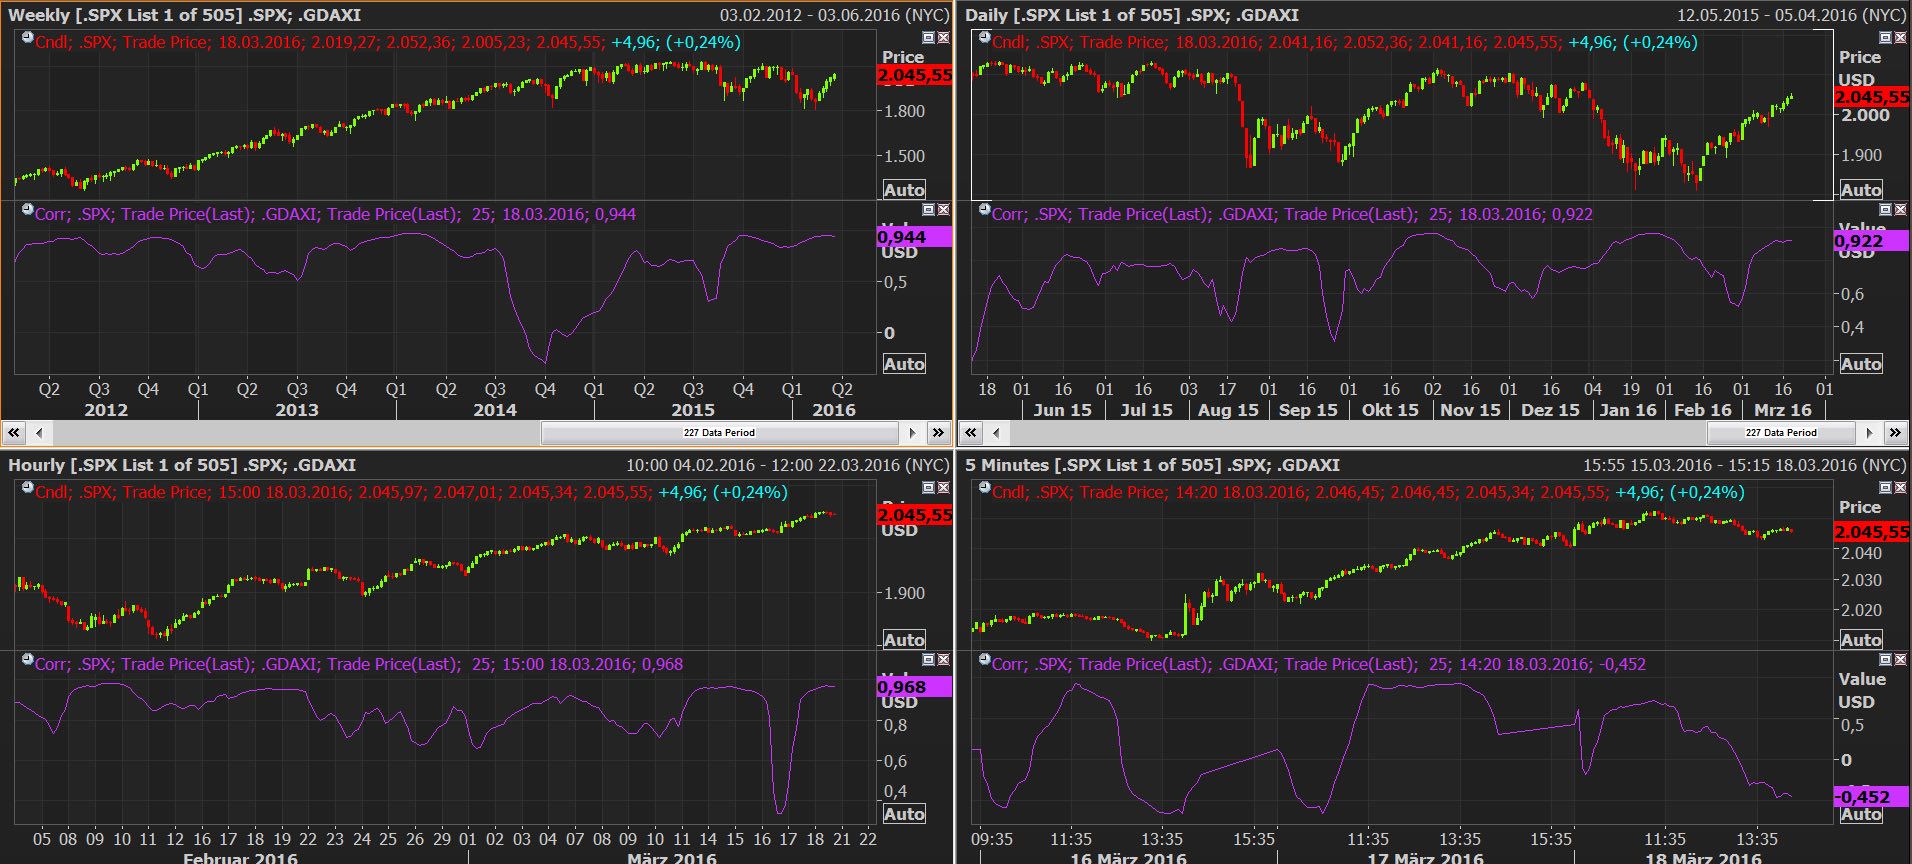Click Auto scale on Hourly price pane
The width and height of the screenshot is (1912, 864).
point(904,640)
